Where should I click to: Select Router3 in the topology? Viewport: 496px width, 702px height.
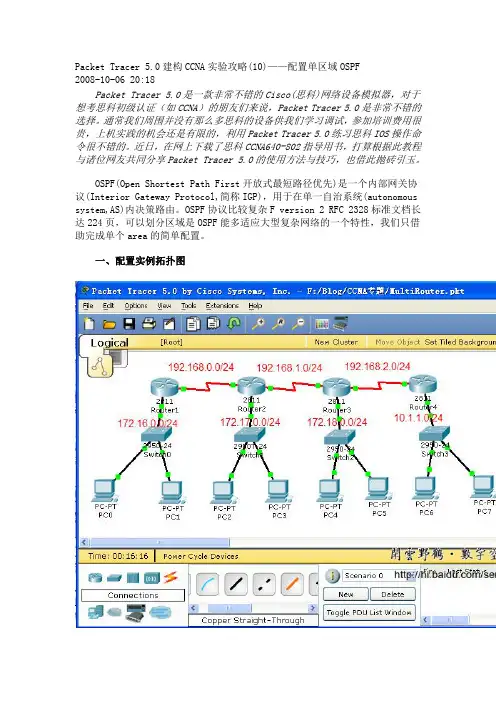[336, 387]
